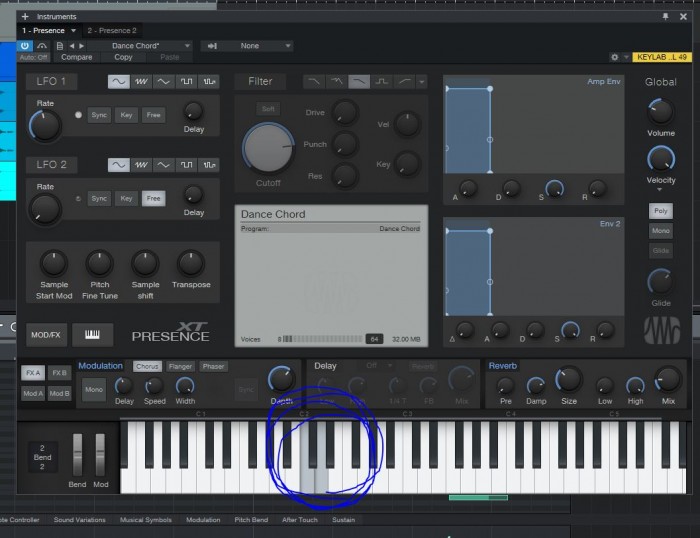
Task: Select sine waveform for LFO 1
Action: coord(119,81)
